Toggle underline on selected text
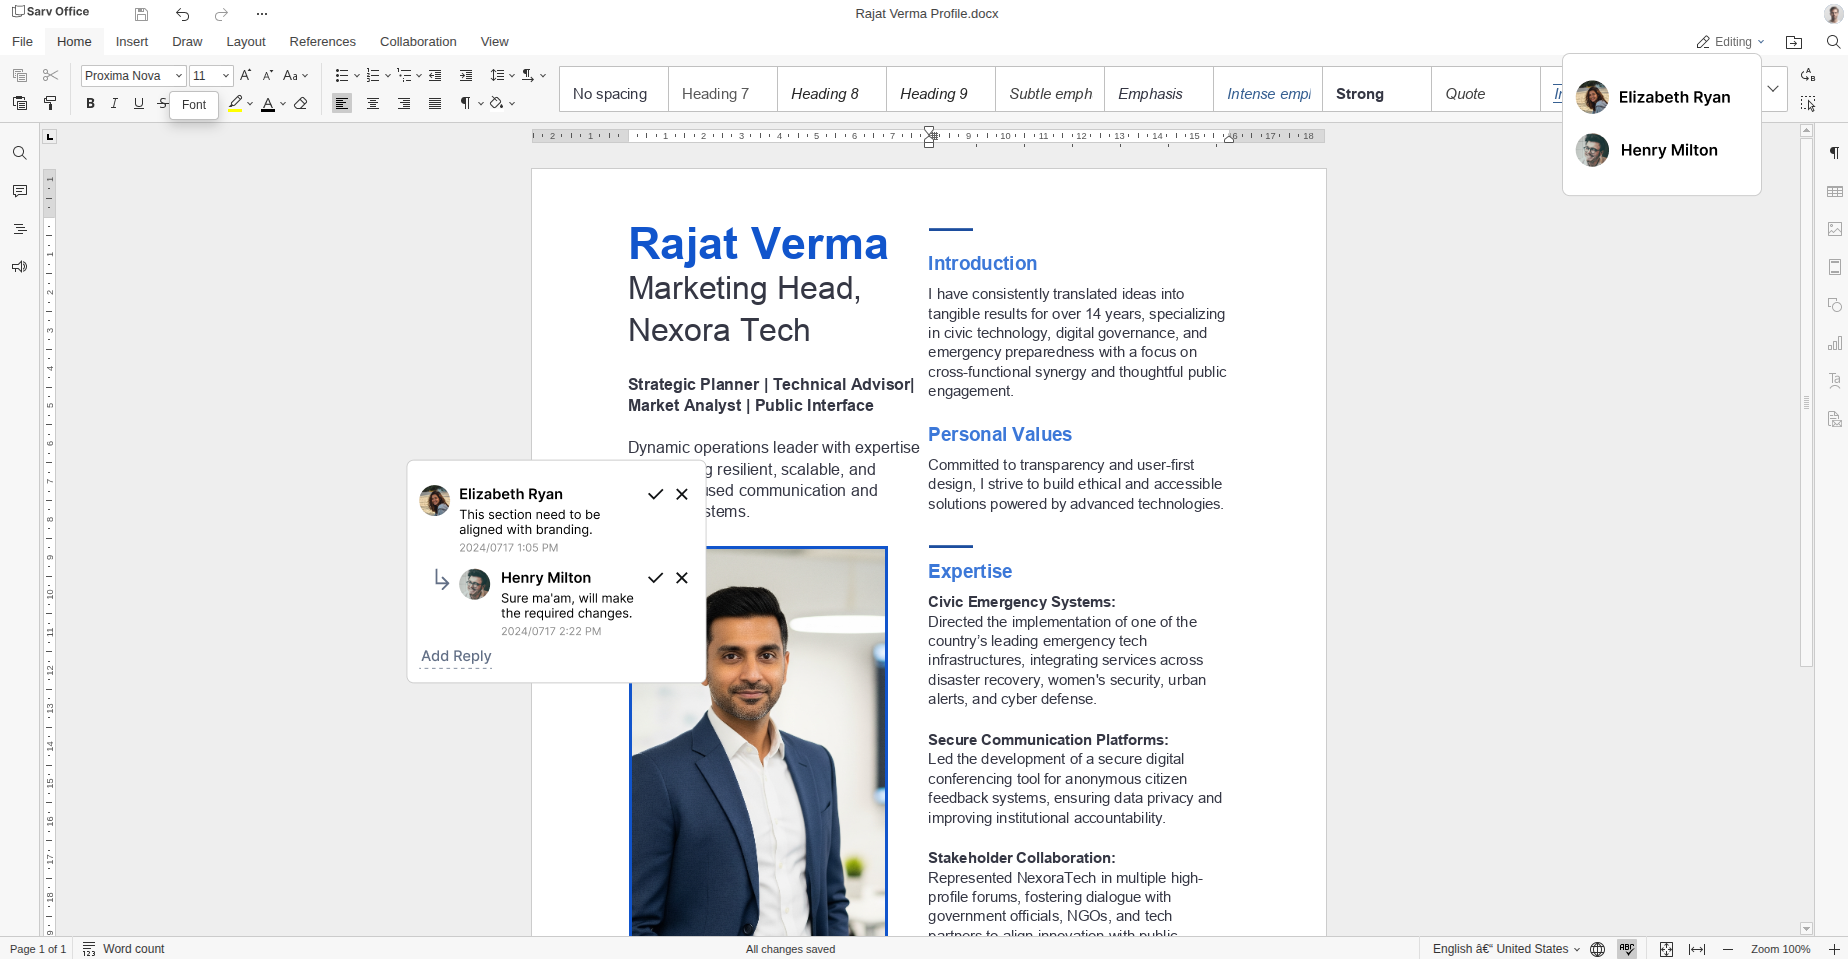This screenshot has height=959, width=1848. [x=138, y=103]
